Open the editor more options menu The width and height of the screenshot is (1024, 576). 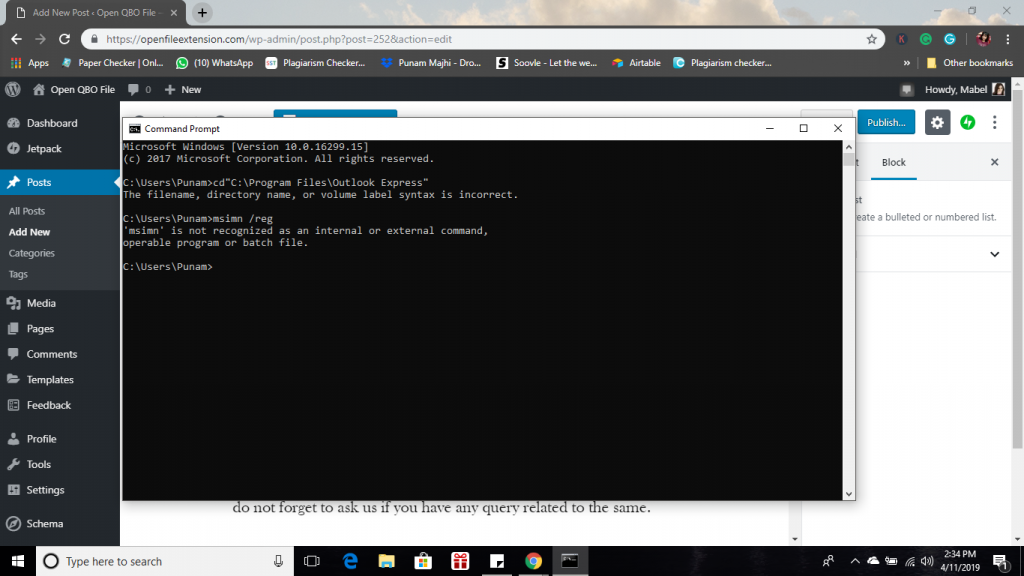pyautogui.click(x=995, y=122)
